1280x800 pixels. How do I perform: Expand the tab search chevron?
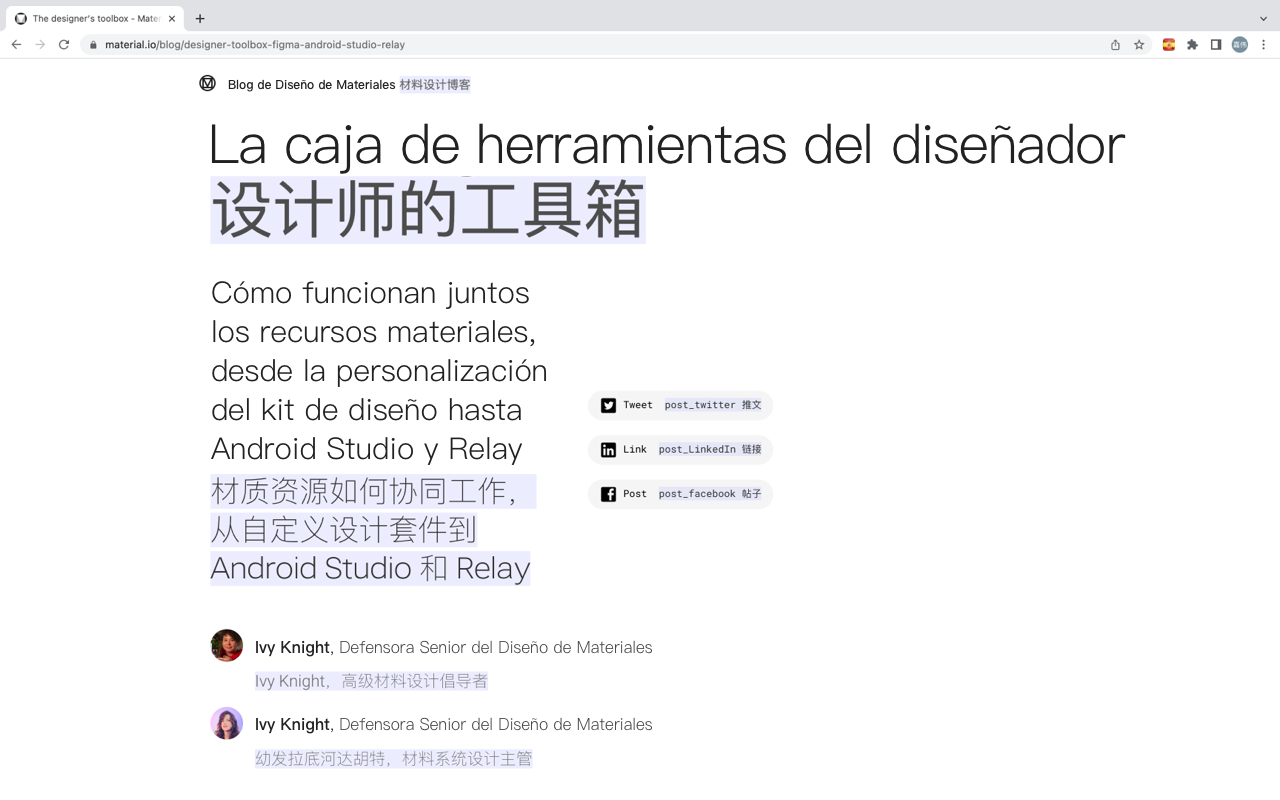pos(1263,18)
